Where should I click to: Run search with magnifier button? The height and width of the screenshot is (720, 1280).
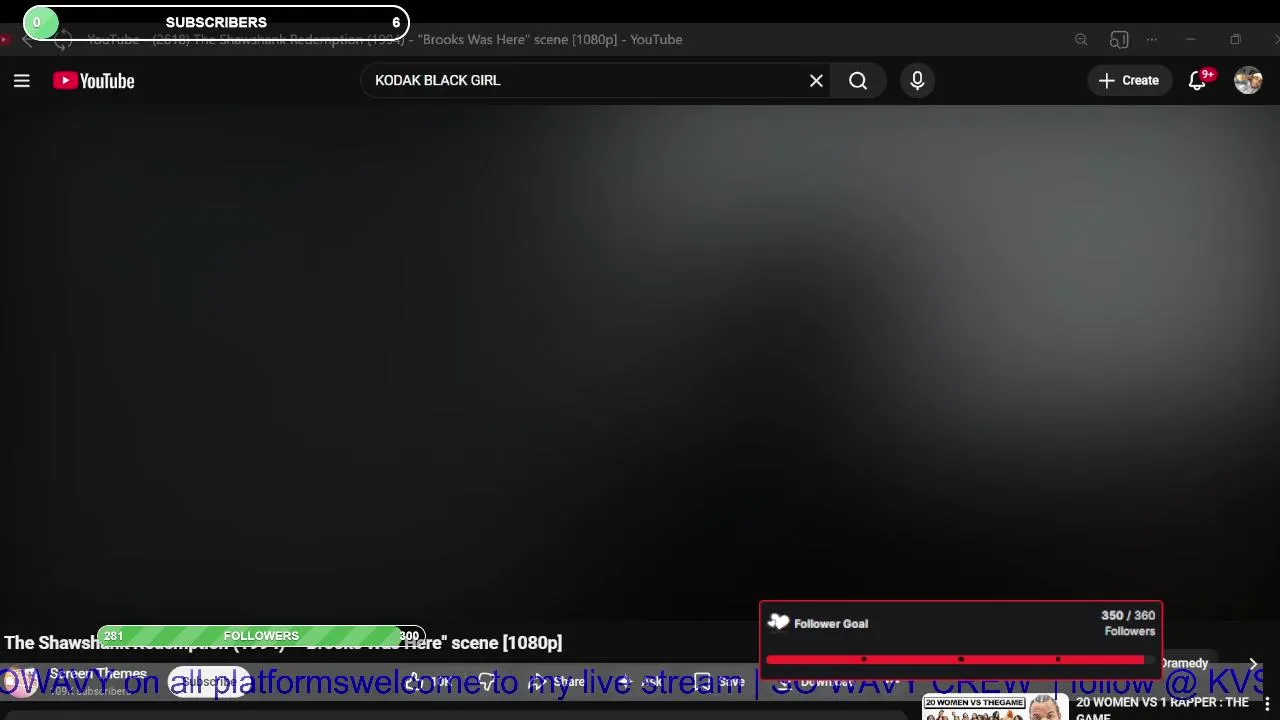(x=858, y=81)
